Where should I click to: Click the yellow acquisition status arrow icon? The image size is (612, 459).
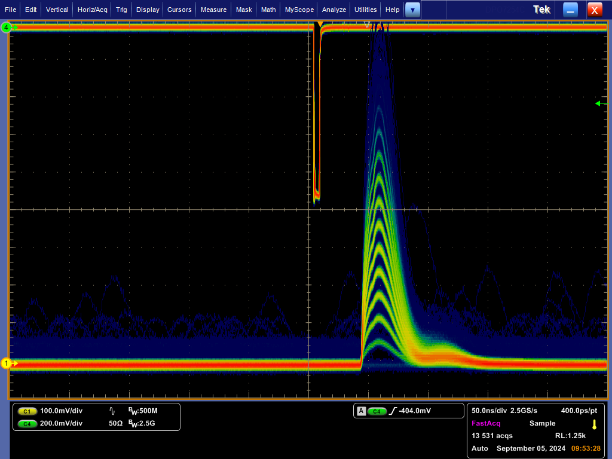(x=593, y=424)
